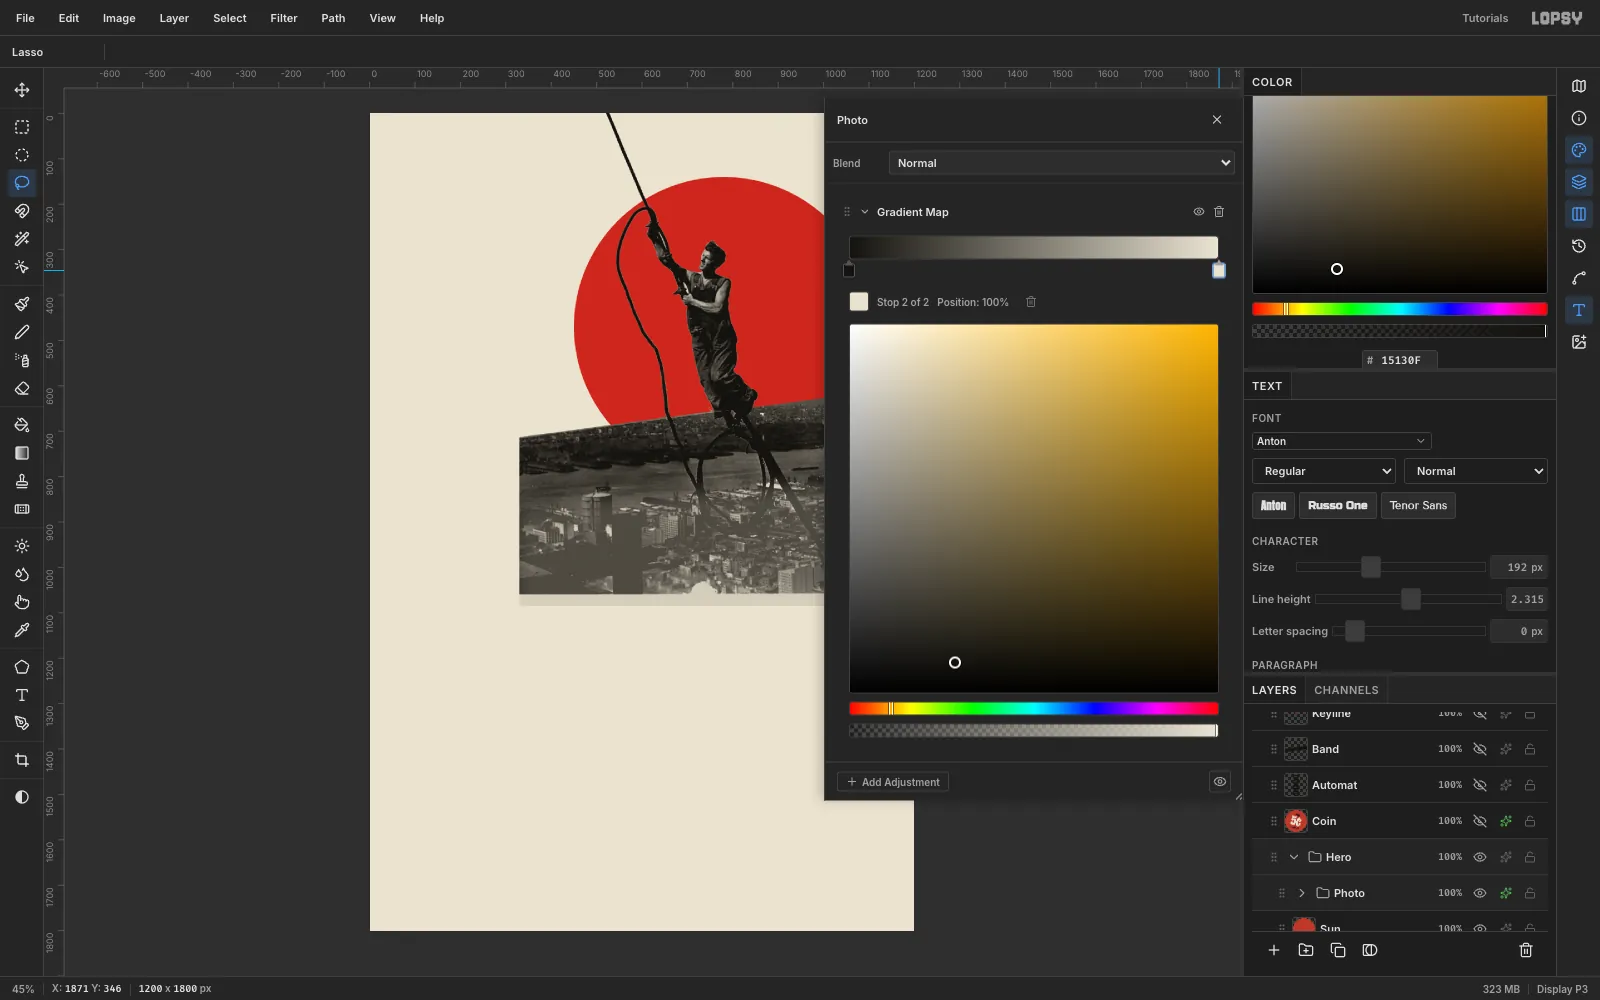Open the File menu
The width and height of the screenshot is (1600, 1000).
tap(25, 18)
